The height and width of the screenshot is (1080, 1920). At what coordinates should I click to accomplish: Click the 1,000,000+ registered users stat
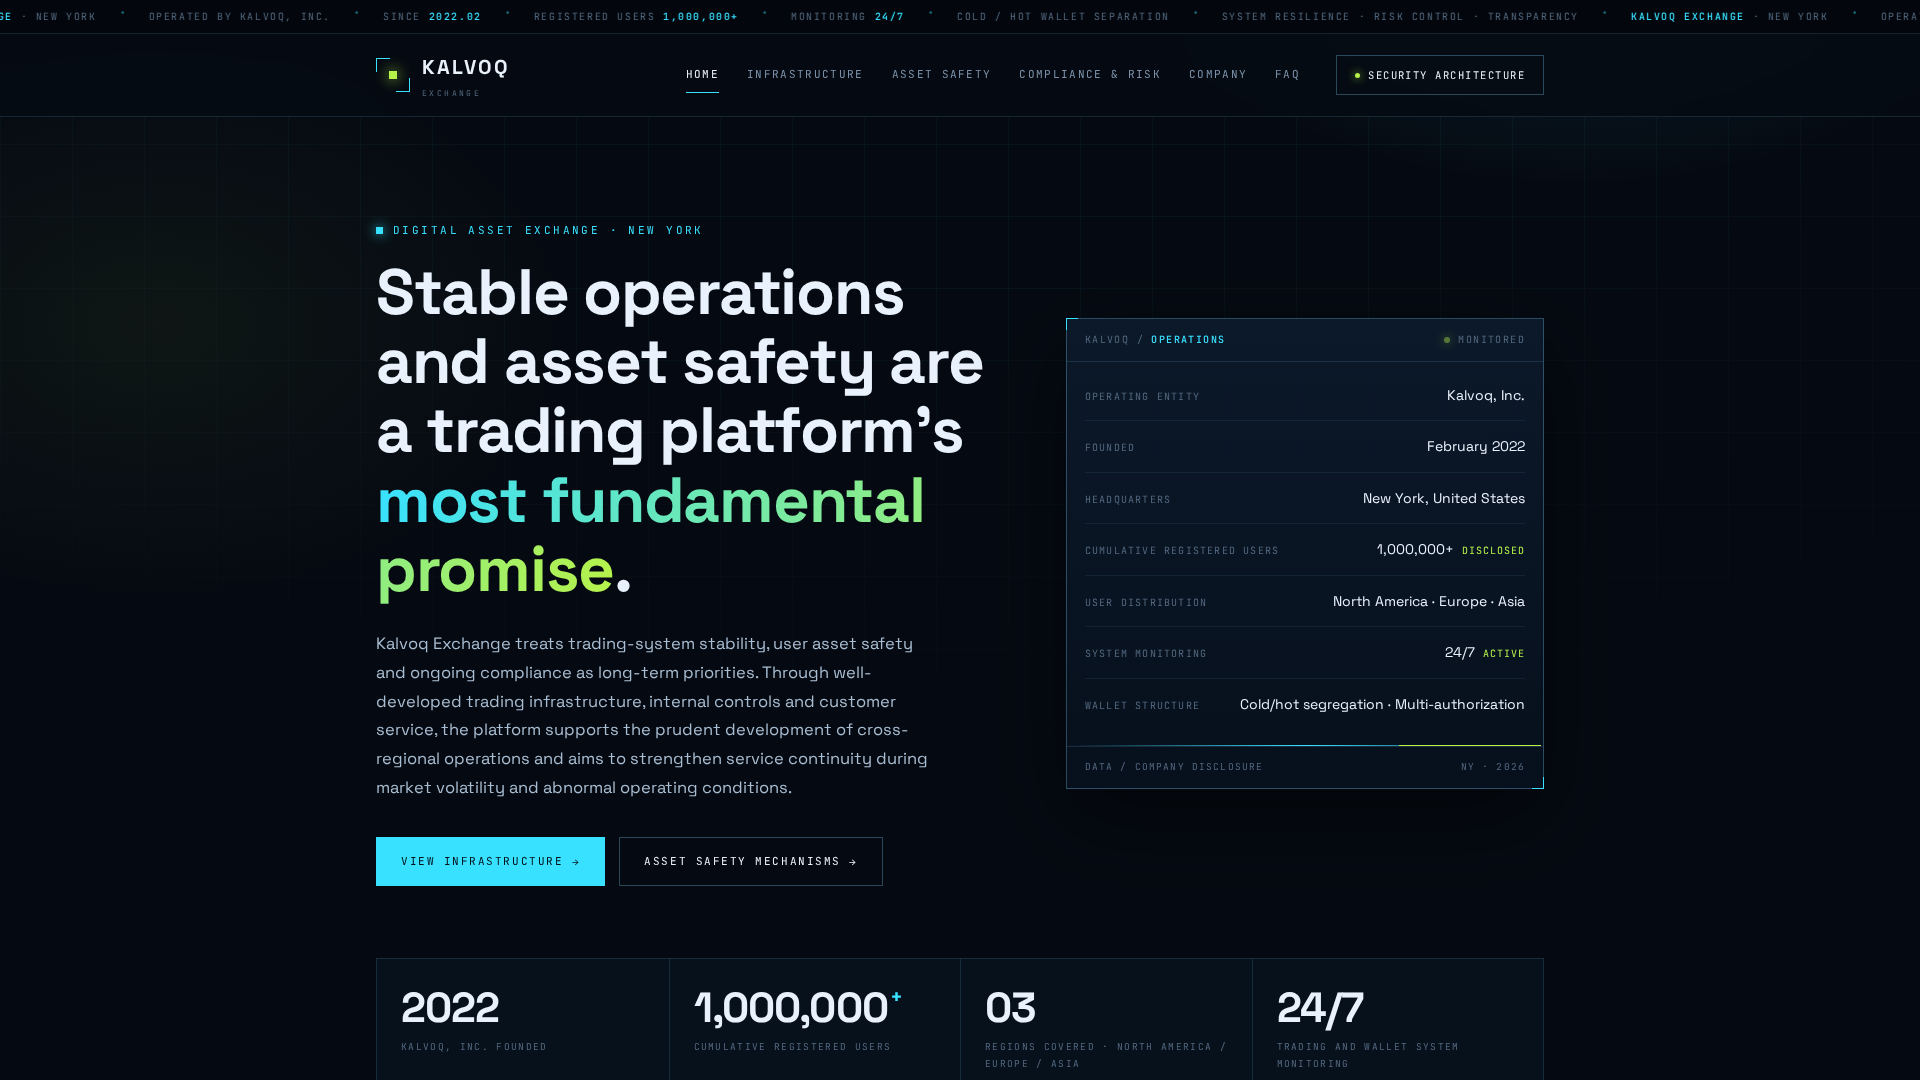[x=815, y=1020]
